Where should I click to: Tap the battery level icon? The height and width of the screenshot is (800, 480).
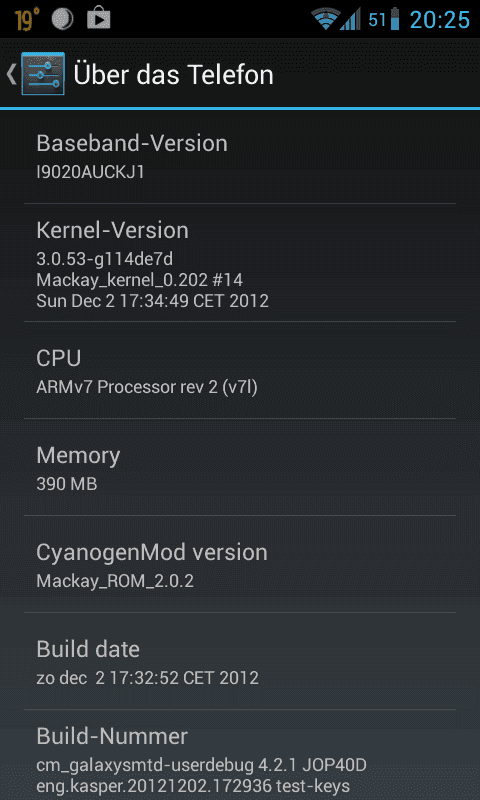click(395, 19)
